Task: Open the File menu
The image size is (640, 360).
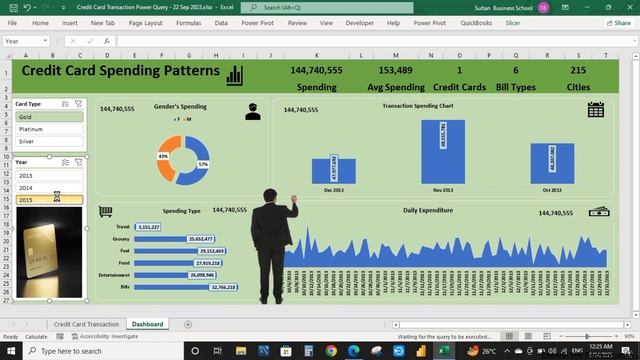Action: pos(12,23)
